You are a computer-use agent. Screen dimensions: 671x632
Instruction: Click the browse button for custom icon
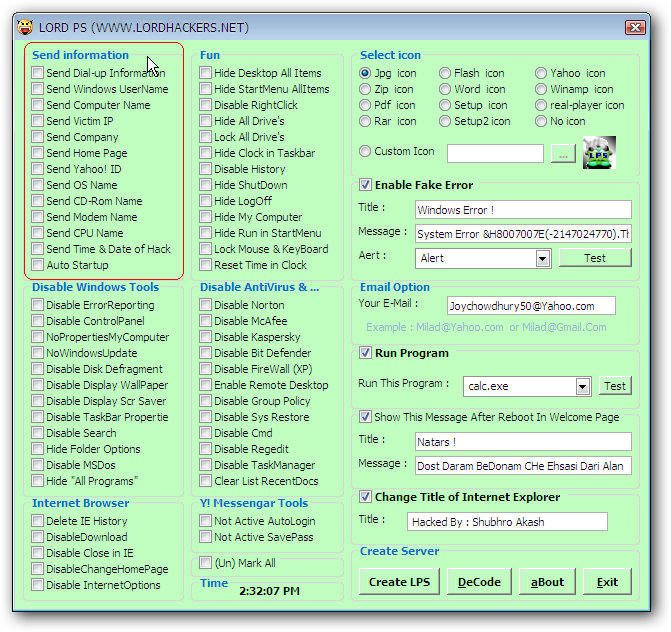coord(563,154)
